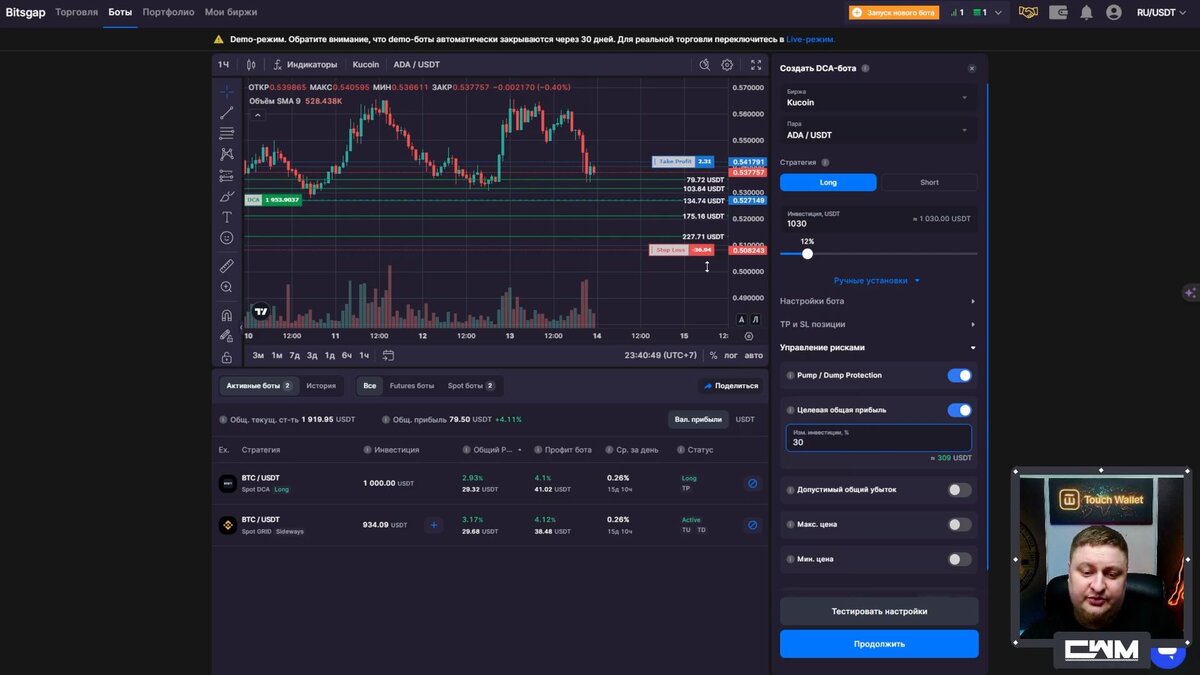The image size is (1200, 675).
Task: Open the Пара ADA / USDT dropdown
Action: (879, 130)
